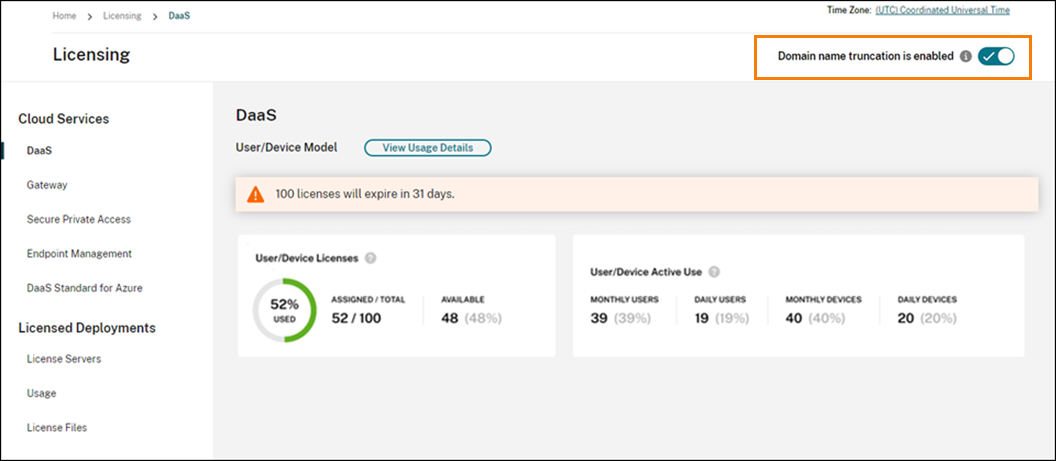Click the User/Device Active Use help icon

pyautogui.click(x=714, y=271)
